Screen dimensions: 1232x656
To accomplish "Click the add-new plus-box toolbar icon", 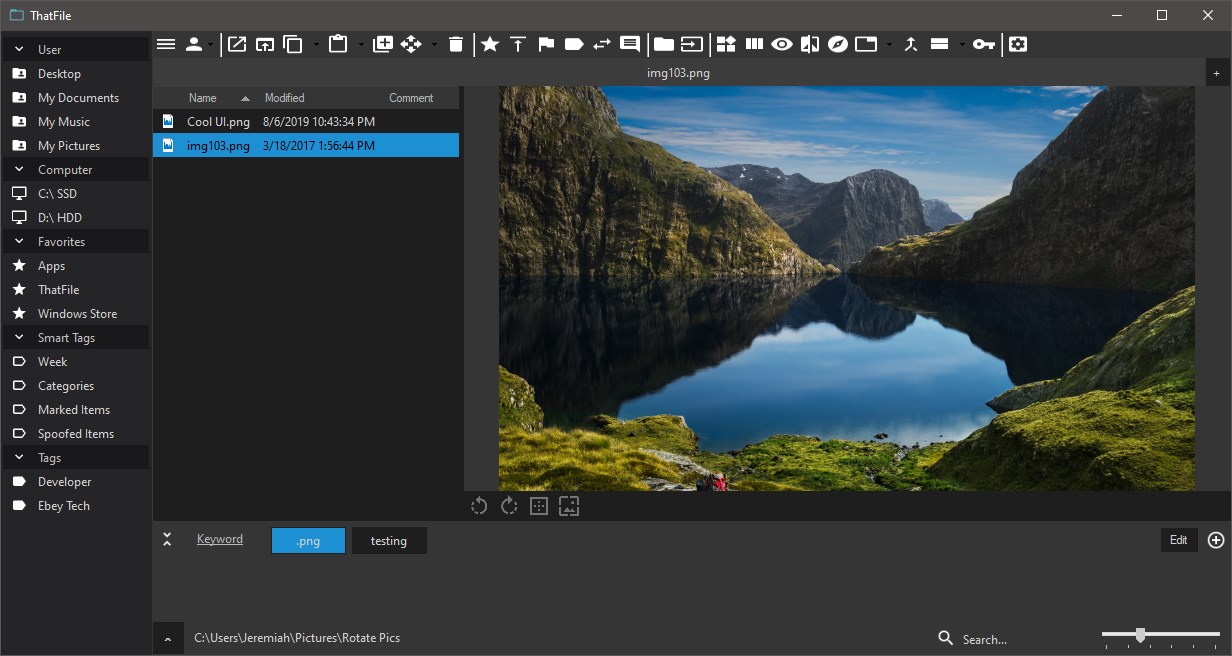I will [x=383, y=44].
